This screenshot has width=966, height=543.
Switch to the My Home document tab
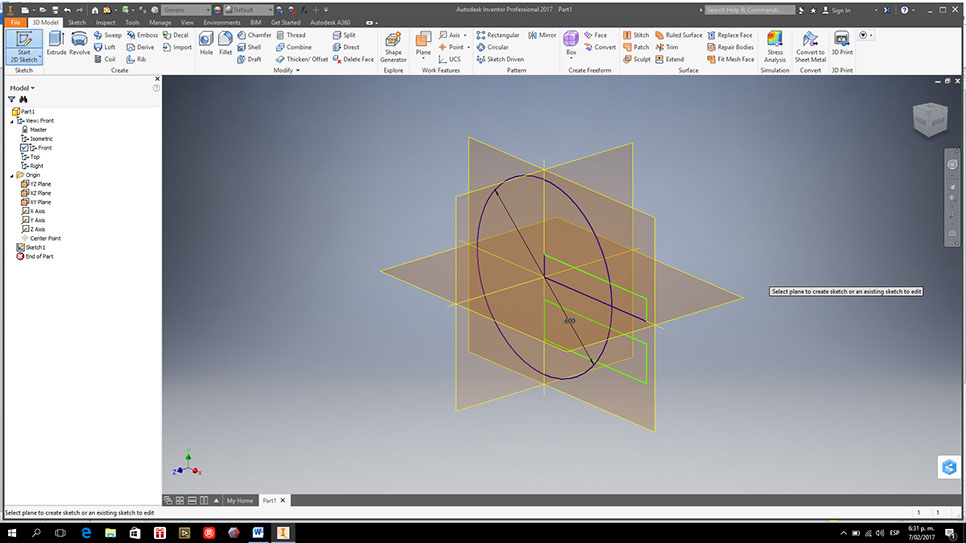[x=240, y=500]
